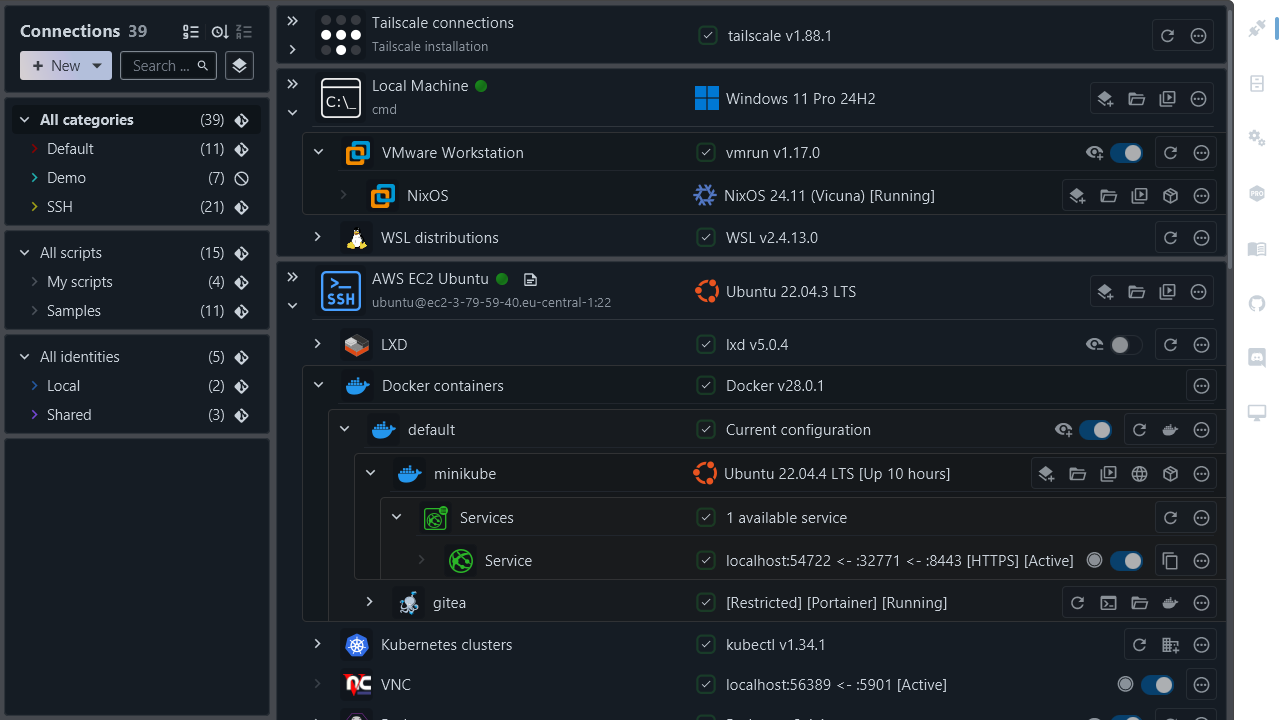Click the GitHub icon in right sidebar

[1257, 303]
